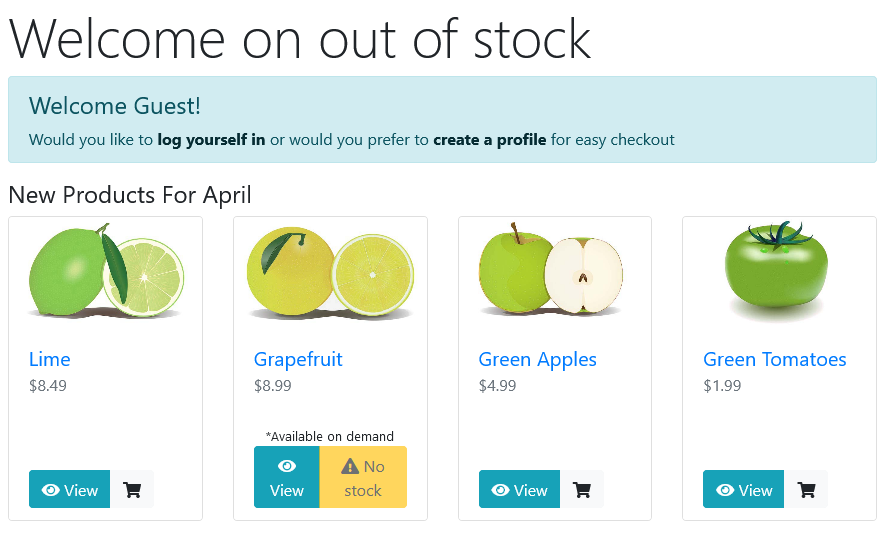
Task: Click View for Green Tomatoes
Action: [744, 489]
